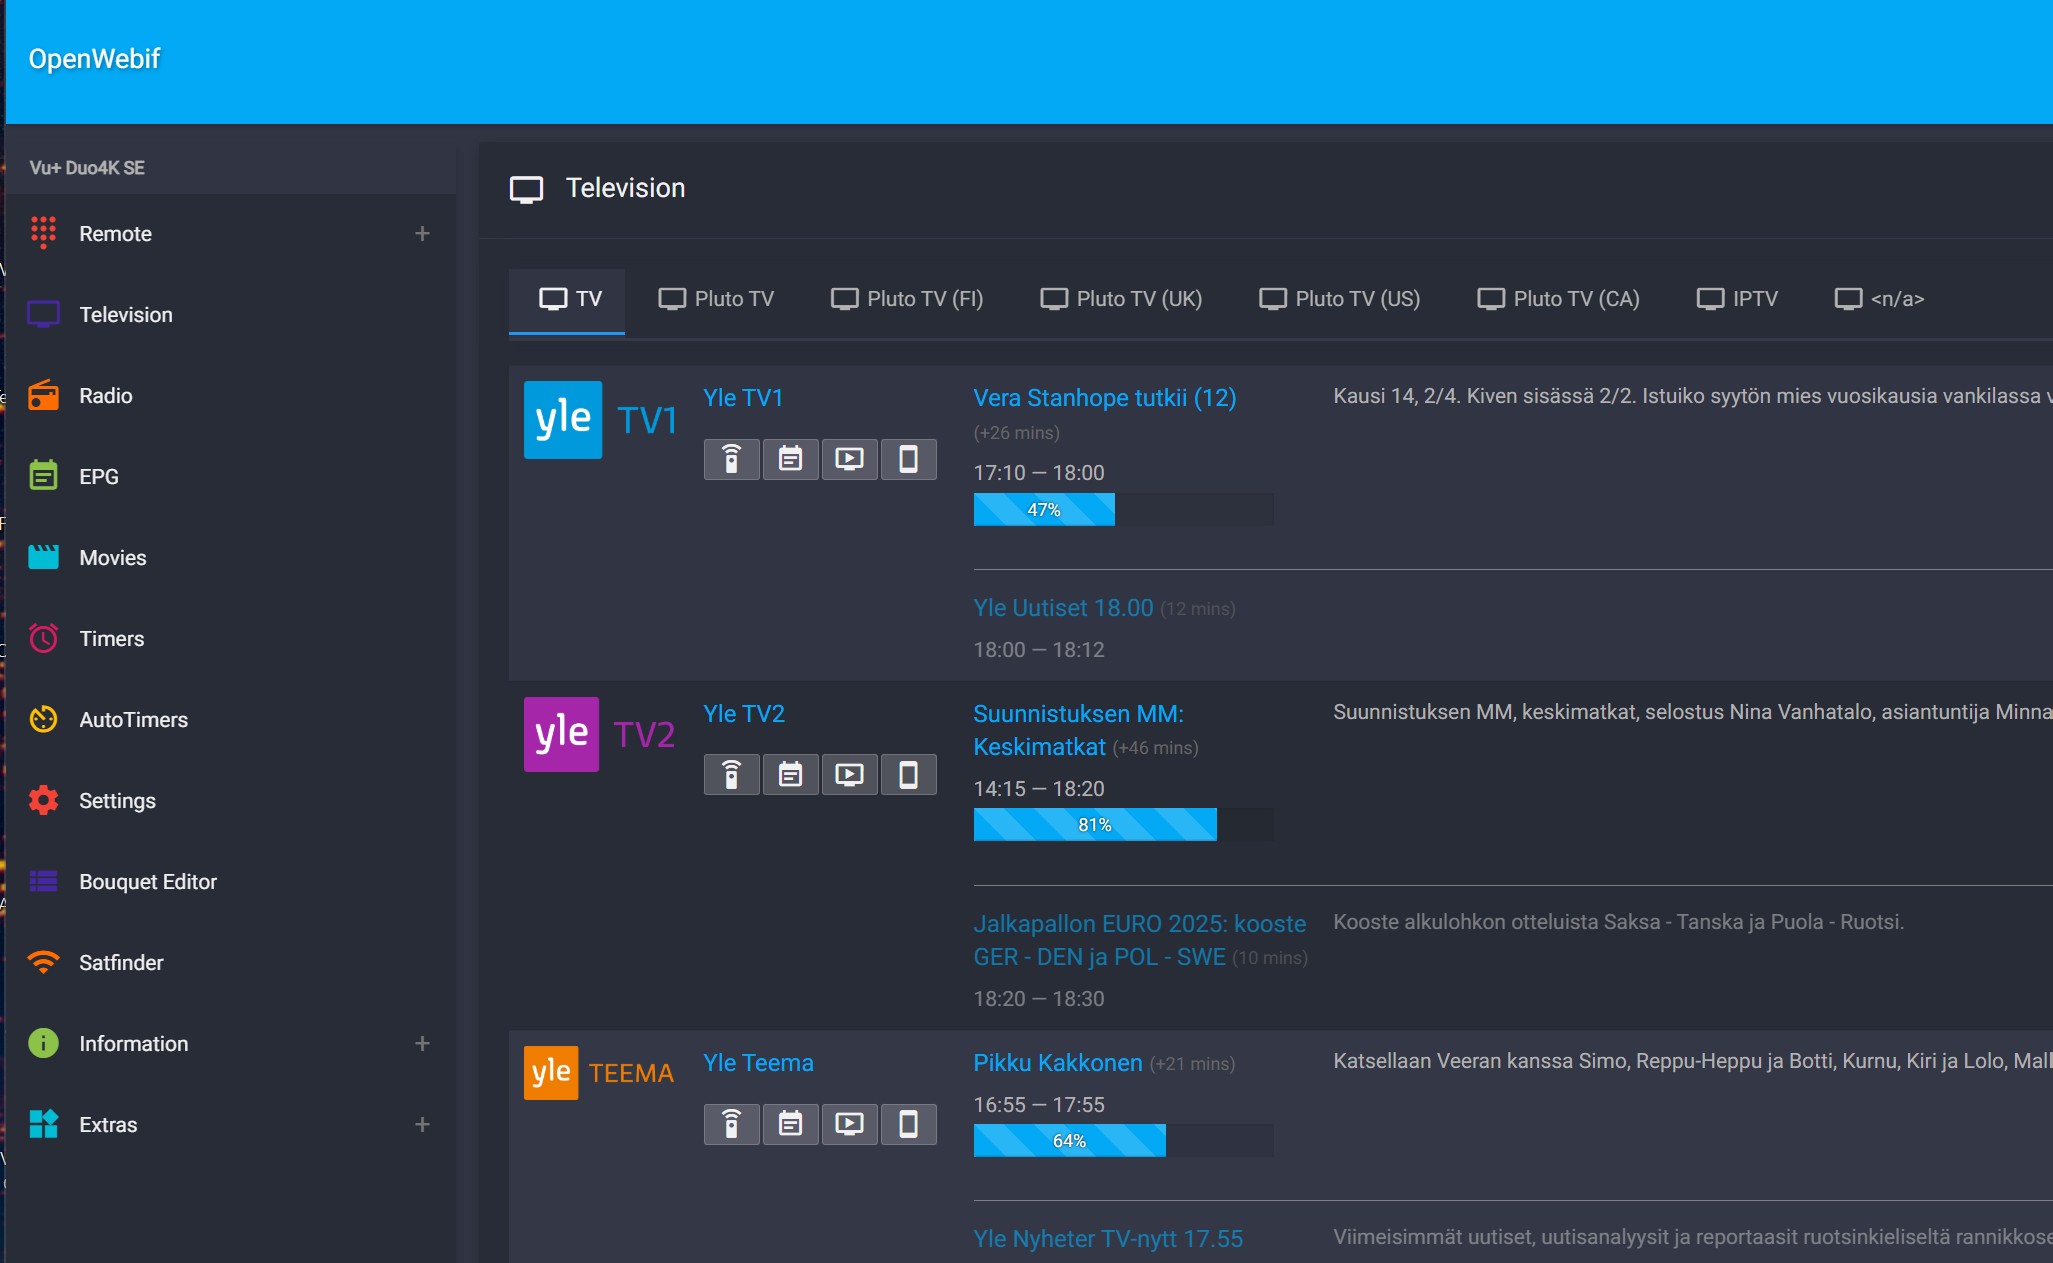2053x1263 pixels.
Task: Open mobile stream for Yle TV1
Action: pos(909,459)
